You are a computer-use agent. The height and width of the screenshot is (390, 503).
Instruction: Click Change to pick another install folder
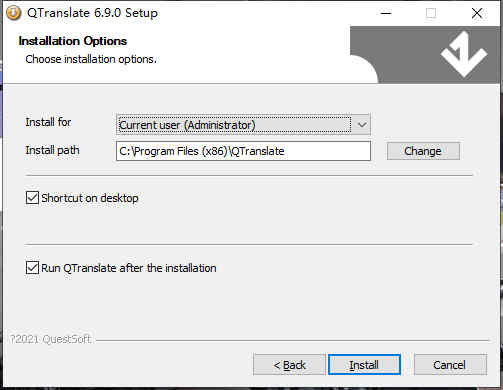tap(423, 151)
